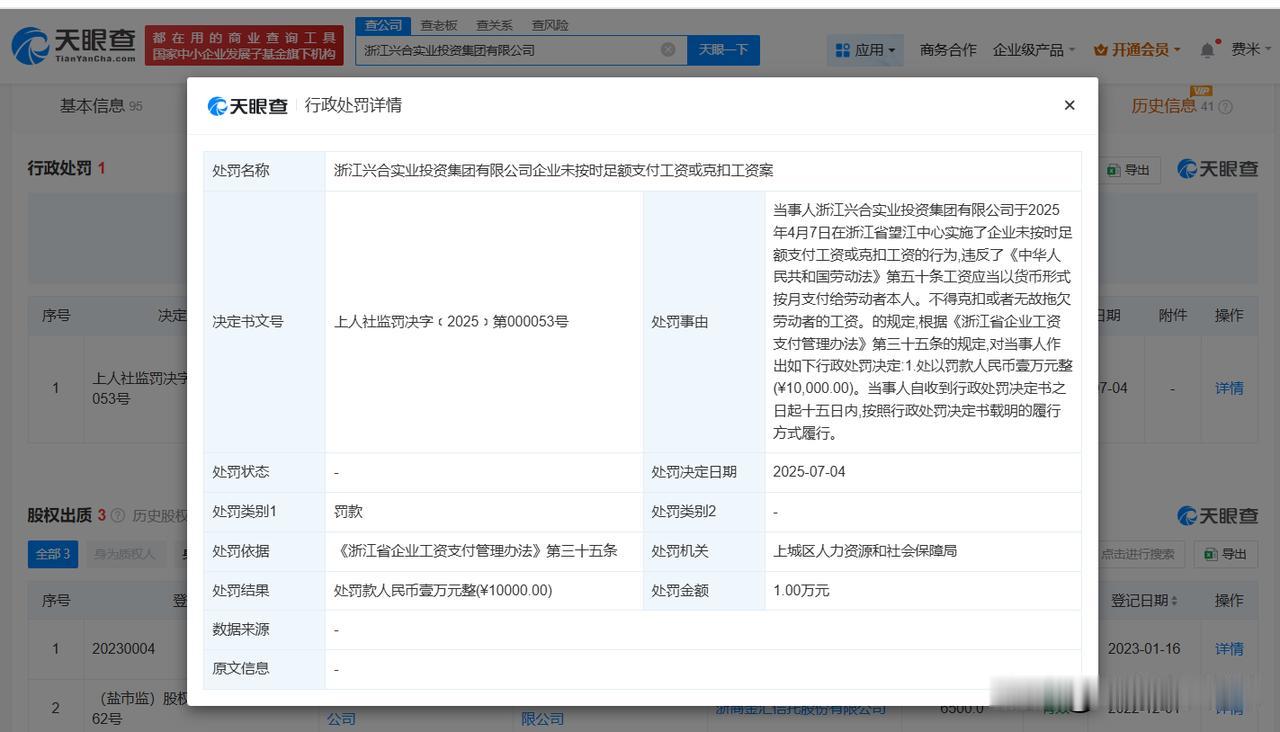Screen dimensions: 1280x732
Task: Open the 应用 dropdown menu
Action: click(x=865, y=50)
